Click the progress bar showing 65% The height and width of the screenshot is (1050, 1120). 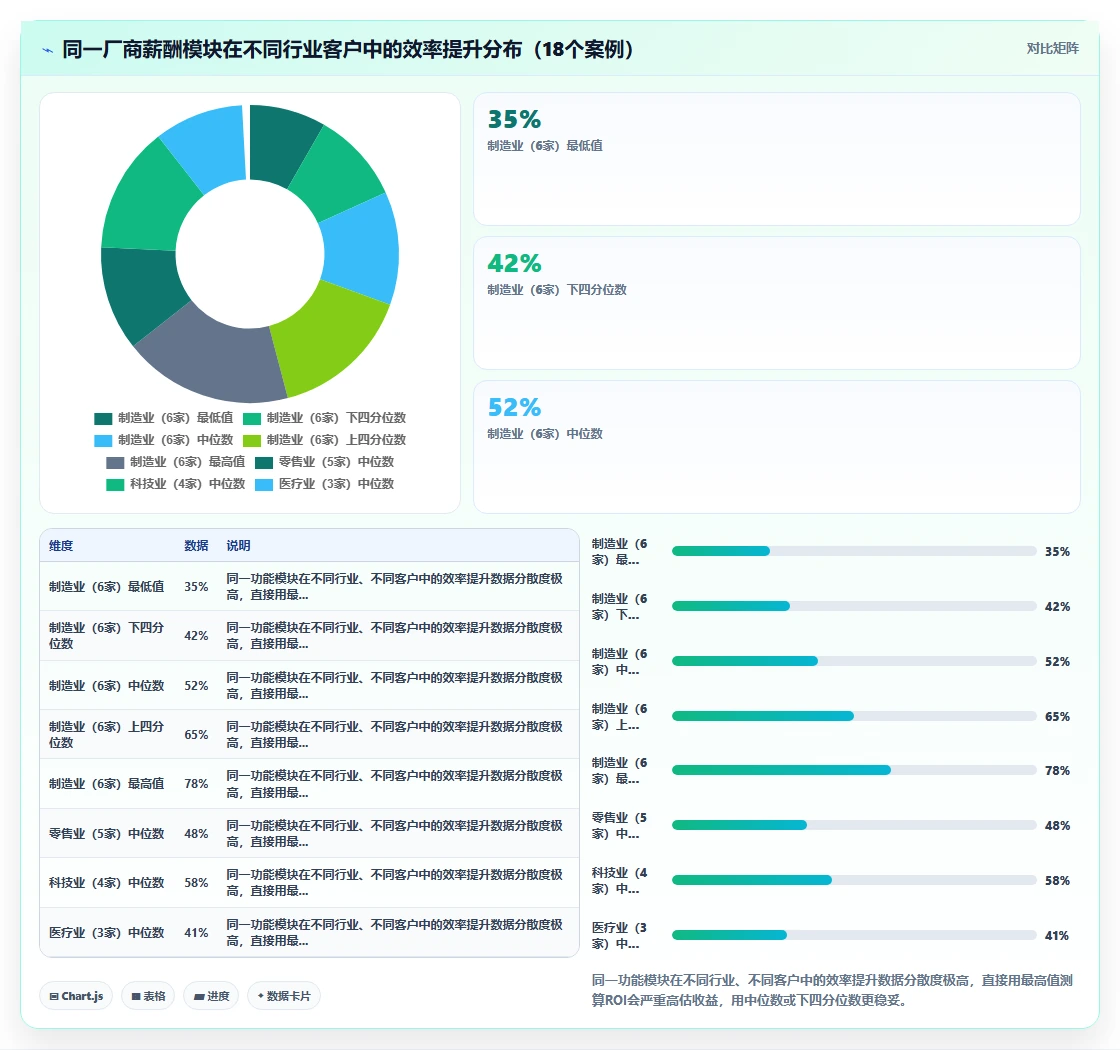click(x=854, y=716)
